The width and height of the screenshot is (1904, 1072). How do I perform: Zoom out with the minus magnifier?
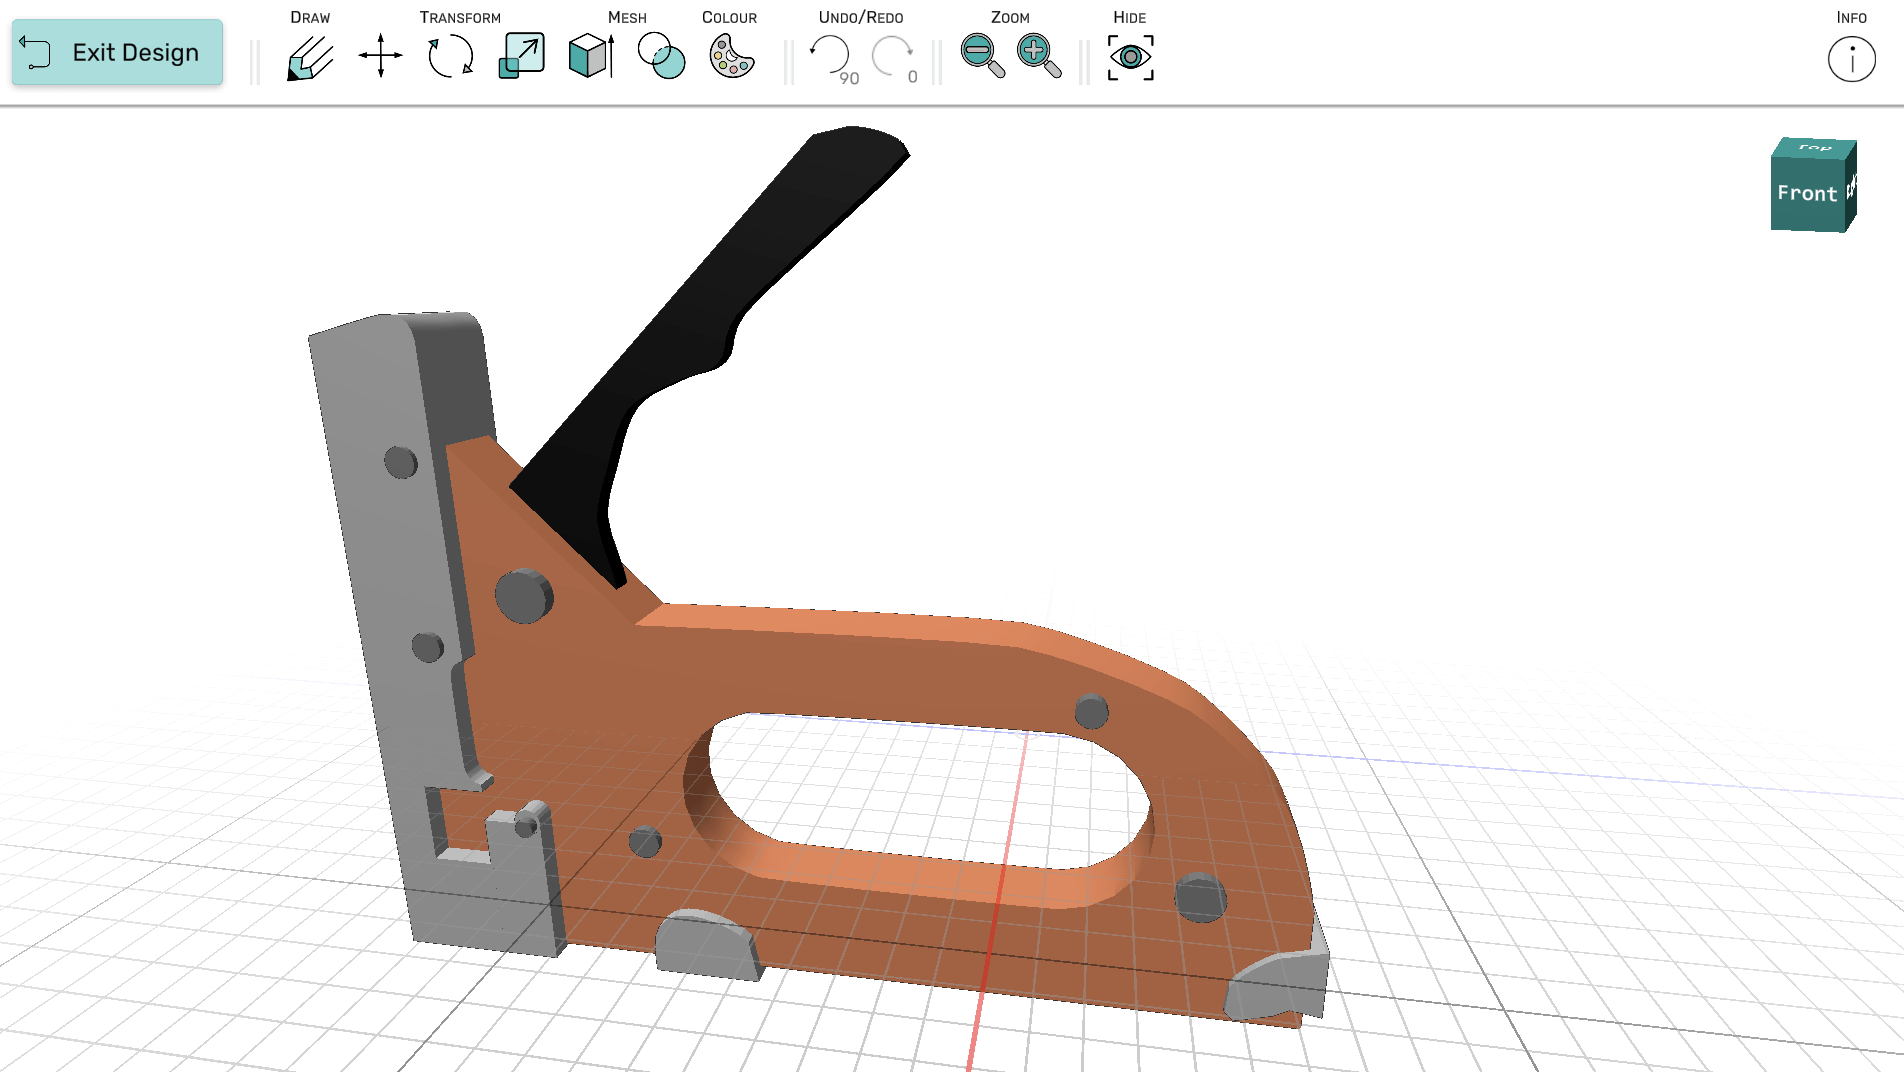[x=981, y=56]
